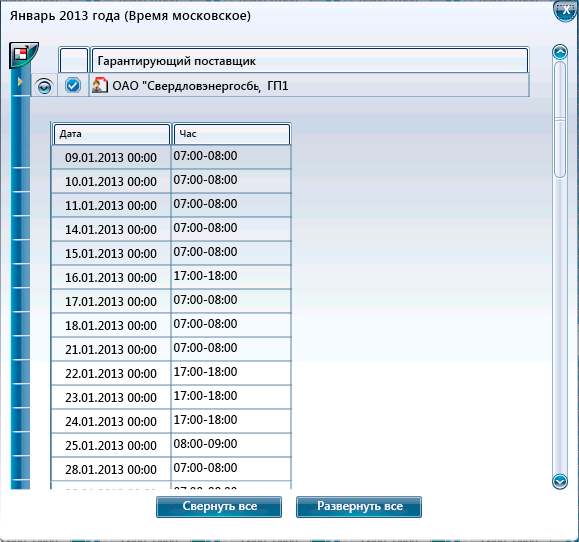Click the Гарантирующий поставщик column header

(x=309, y=61)
